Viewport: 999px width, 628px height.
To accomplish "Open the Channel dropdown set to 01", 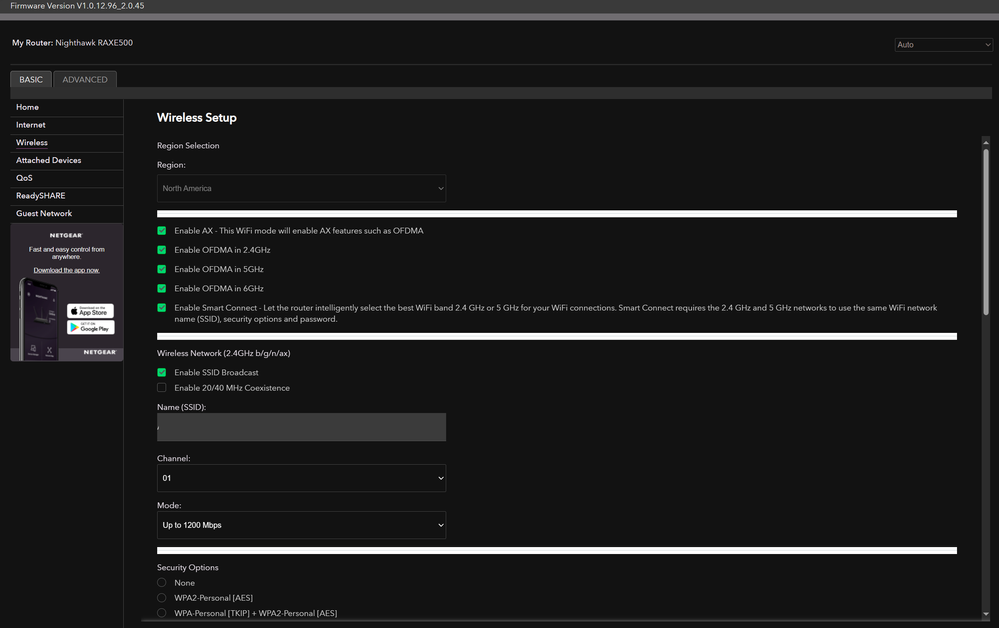I will point(301,478).
